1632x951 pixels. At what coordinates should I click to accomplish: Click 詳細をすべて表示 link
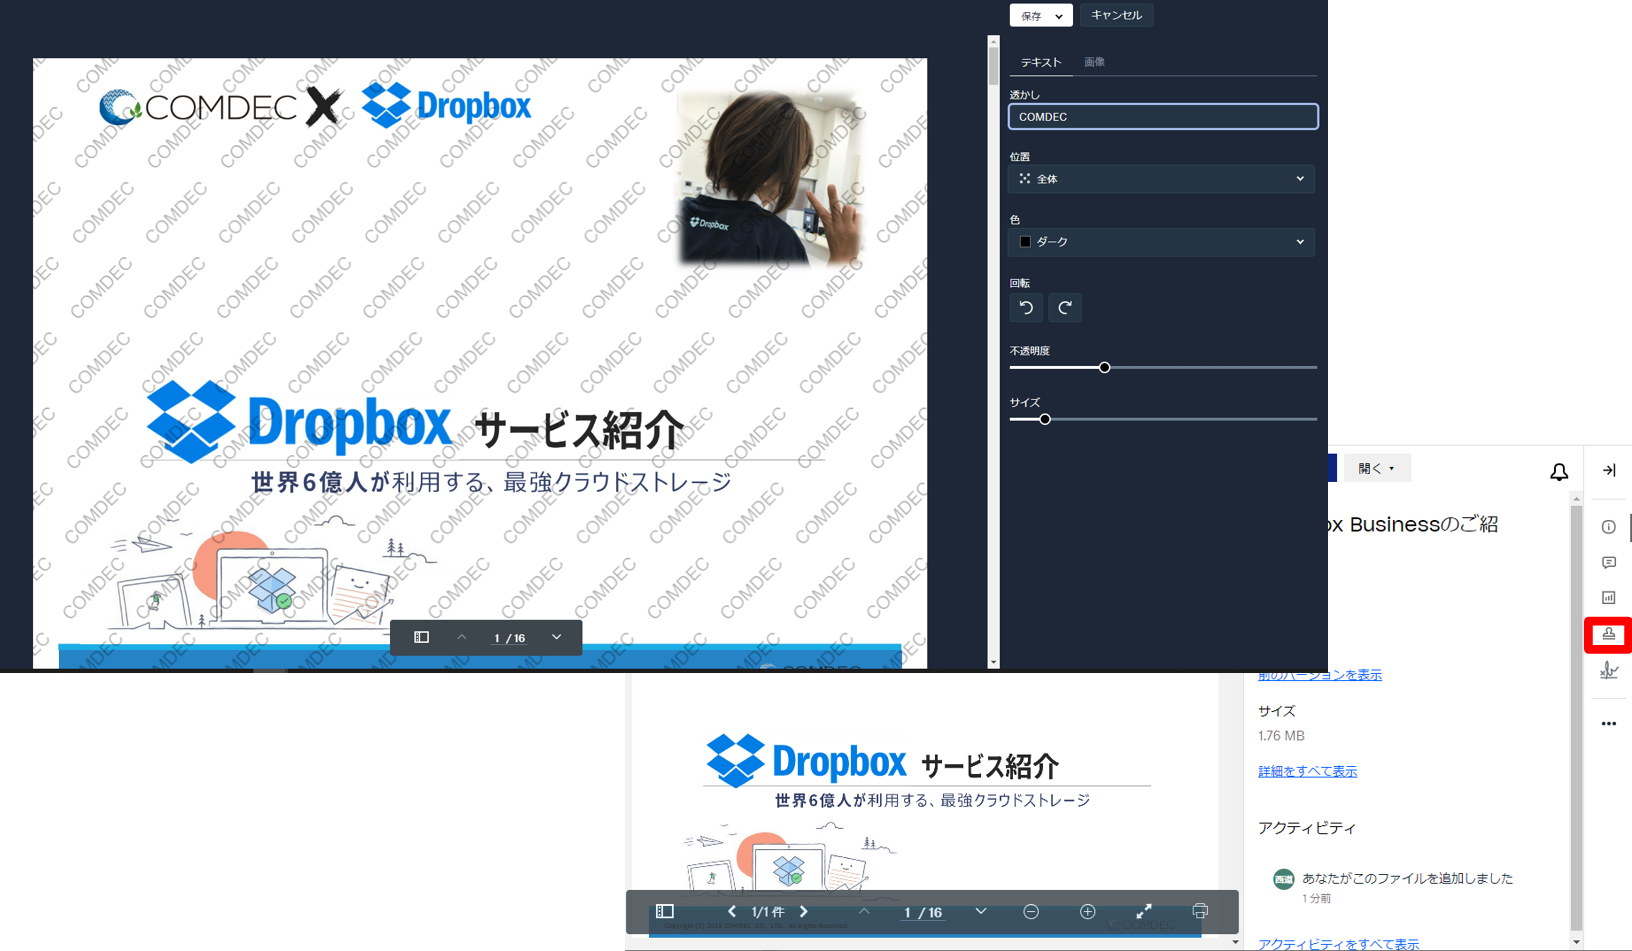(x=1307, y=771)
